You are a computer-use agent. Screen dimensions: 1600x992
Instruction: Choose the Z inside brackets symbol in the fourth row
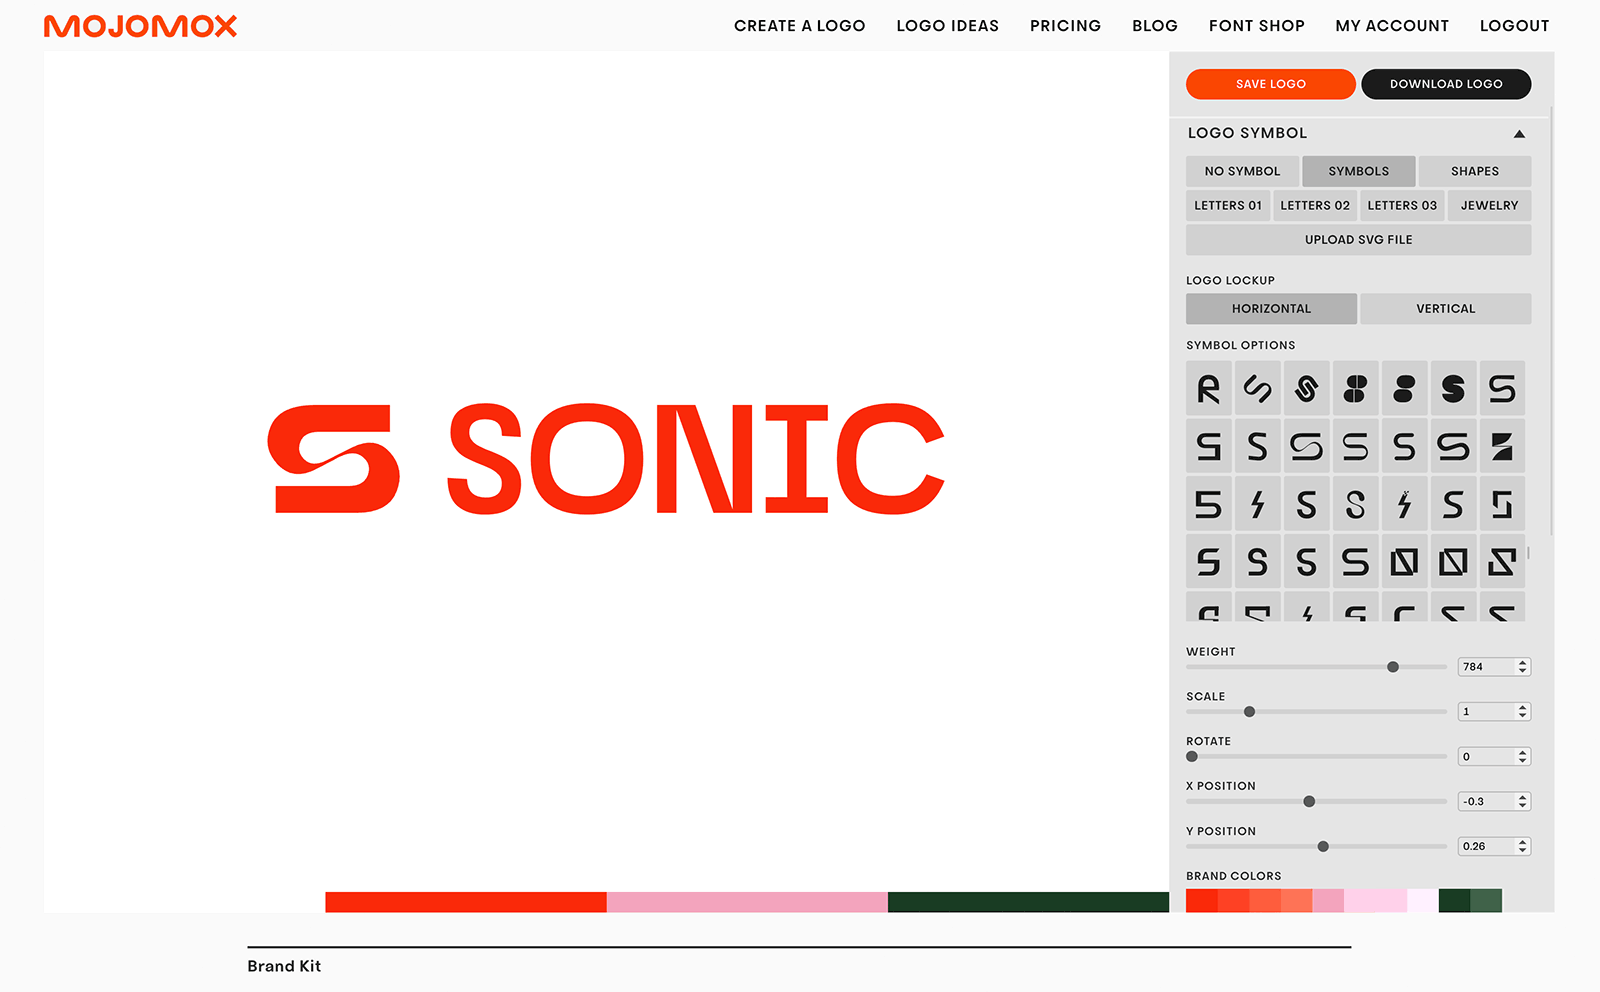pos(1502,562)
